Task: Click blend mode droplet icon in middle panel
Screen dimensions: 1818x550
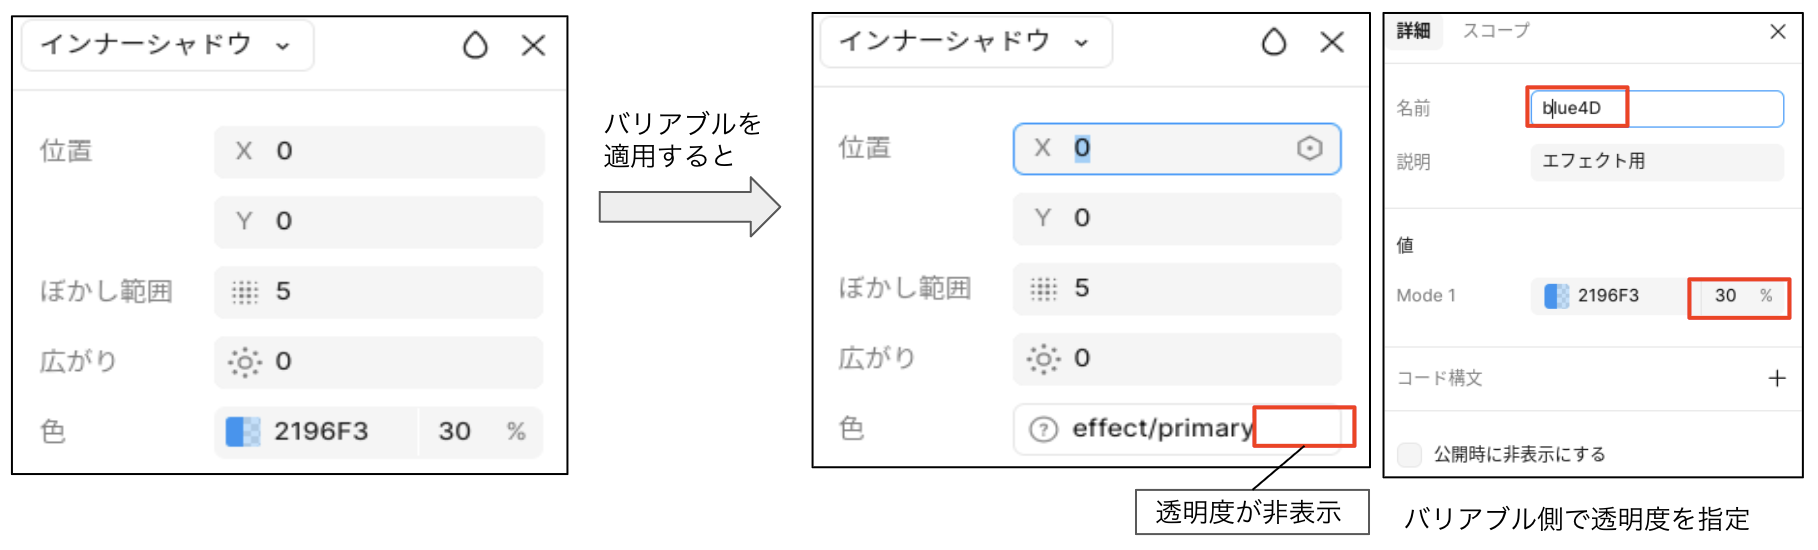Action: point(1273,42)
